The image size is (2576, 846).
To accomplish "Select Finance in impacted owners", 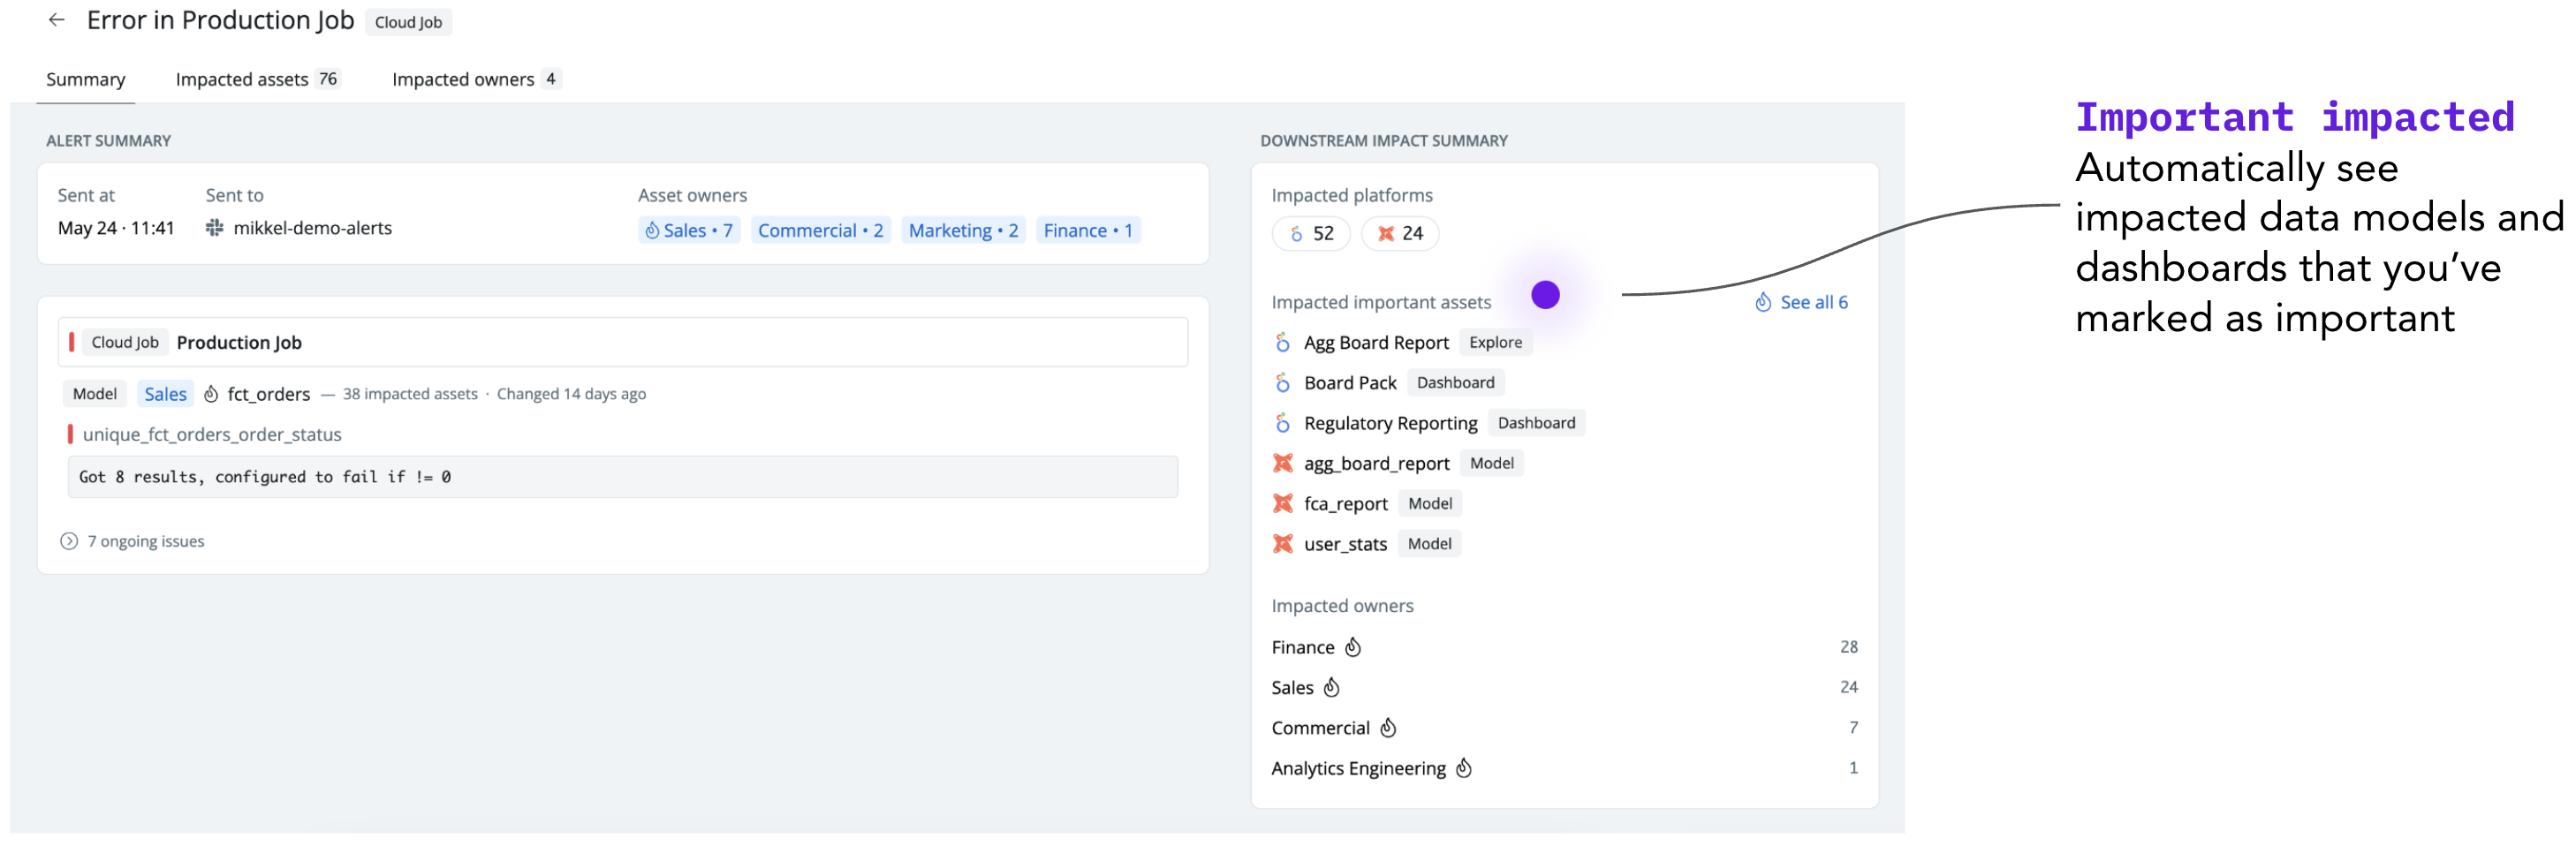I will click(1302, 647).
